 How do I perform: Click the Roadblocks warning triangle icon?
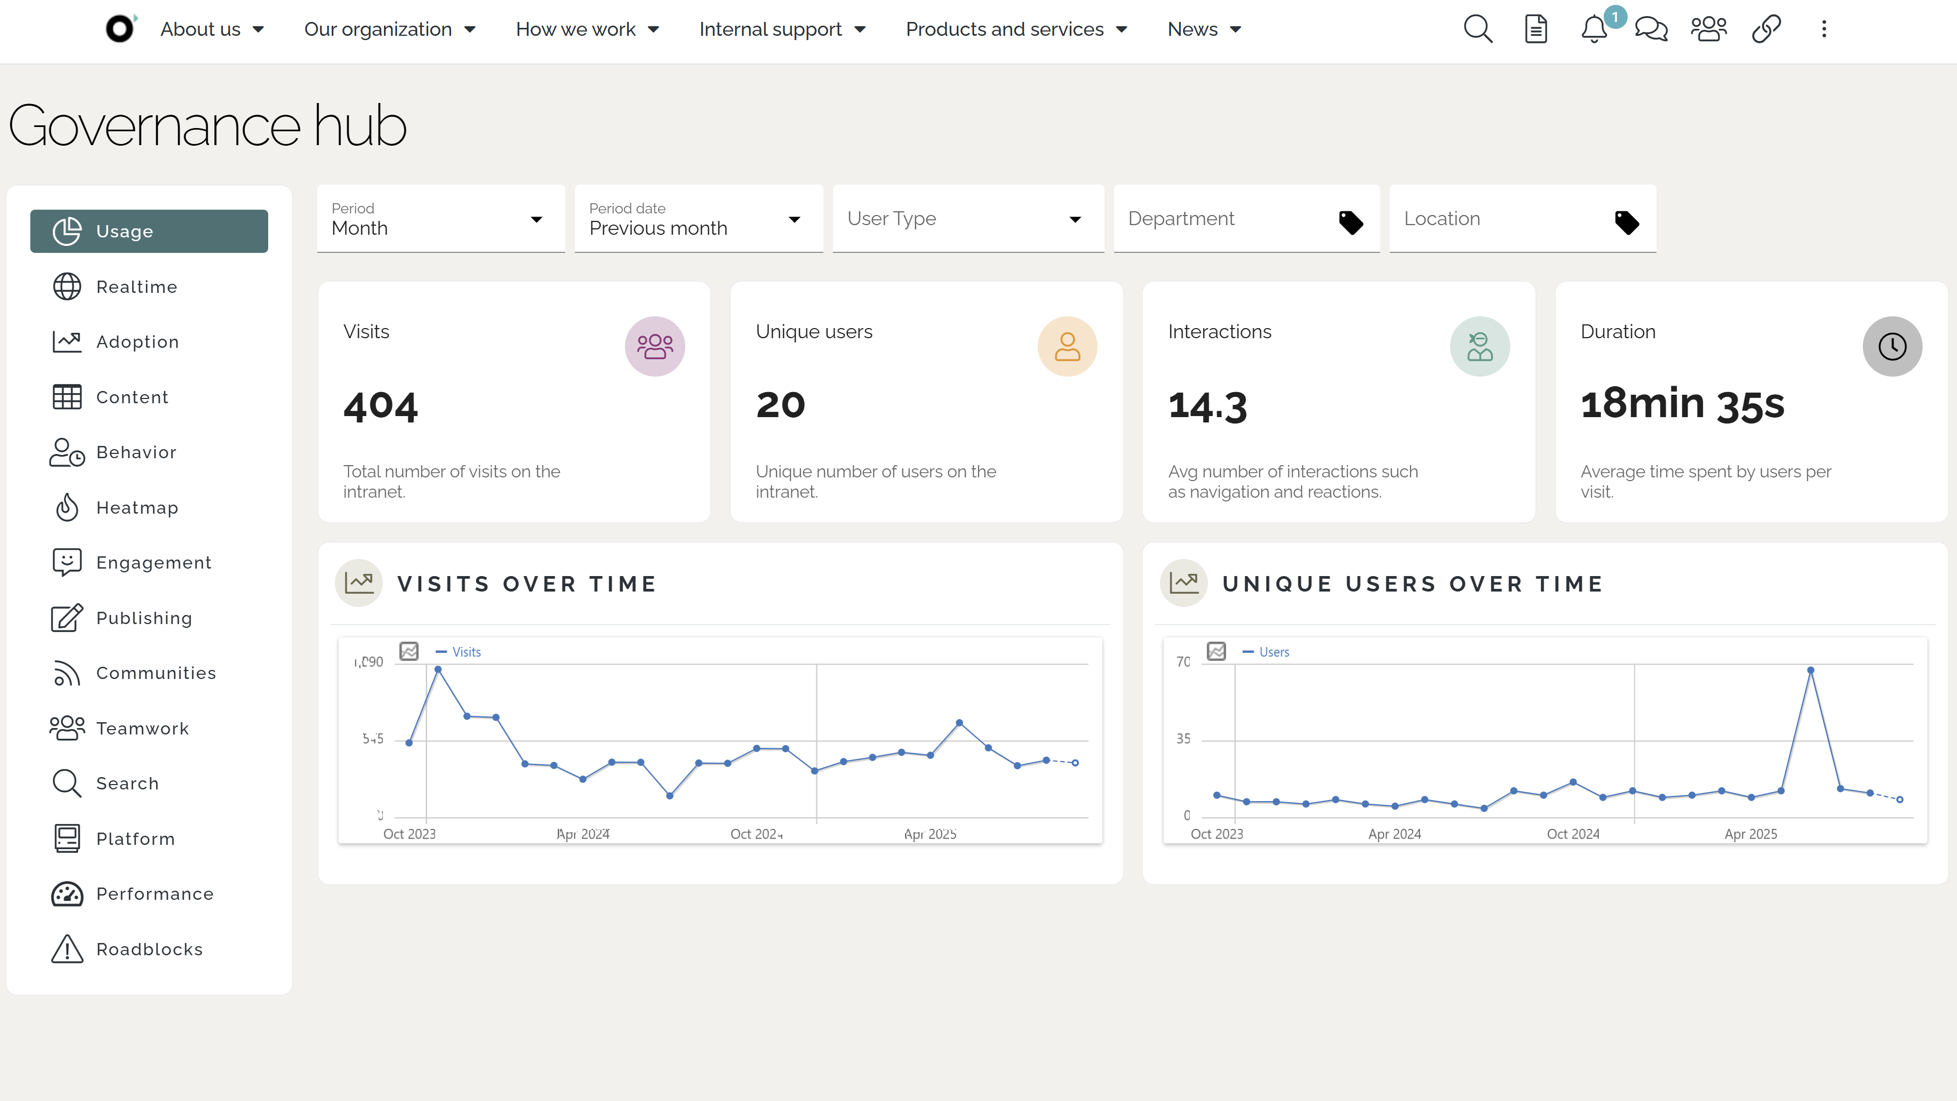(x=67, y=949)
